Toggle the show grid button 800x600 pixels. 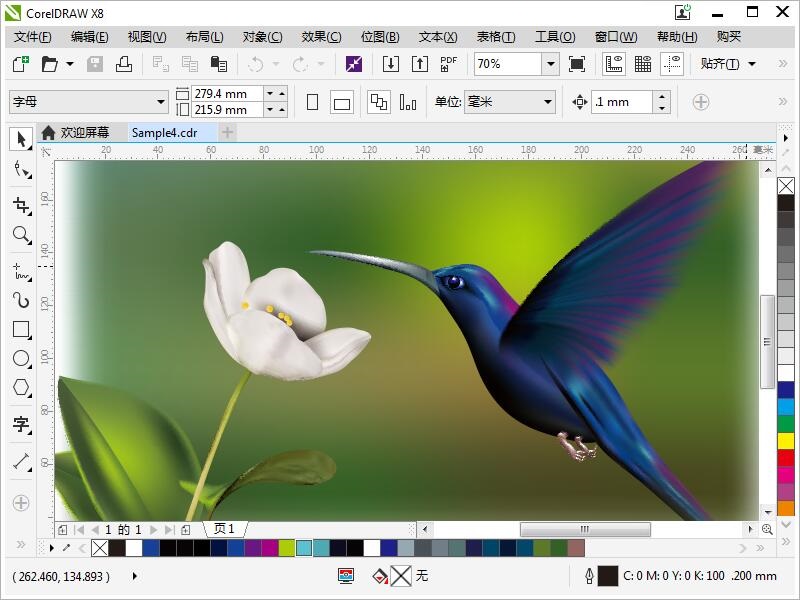(x=643, y=64)
